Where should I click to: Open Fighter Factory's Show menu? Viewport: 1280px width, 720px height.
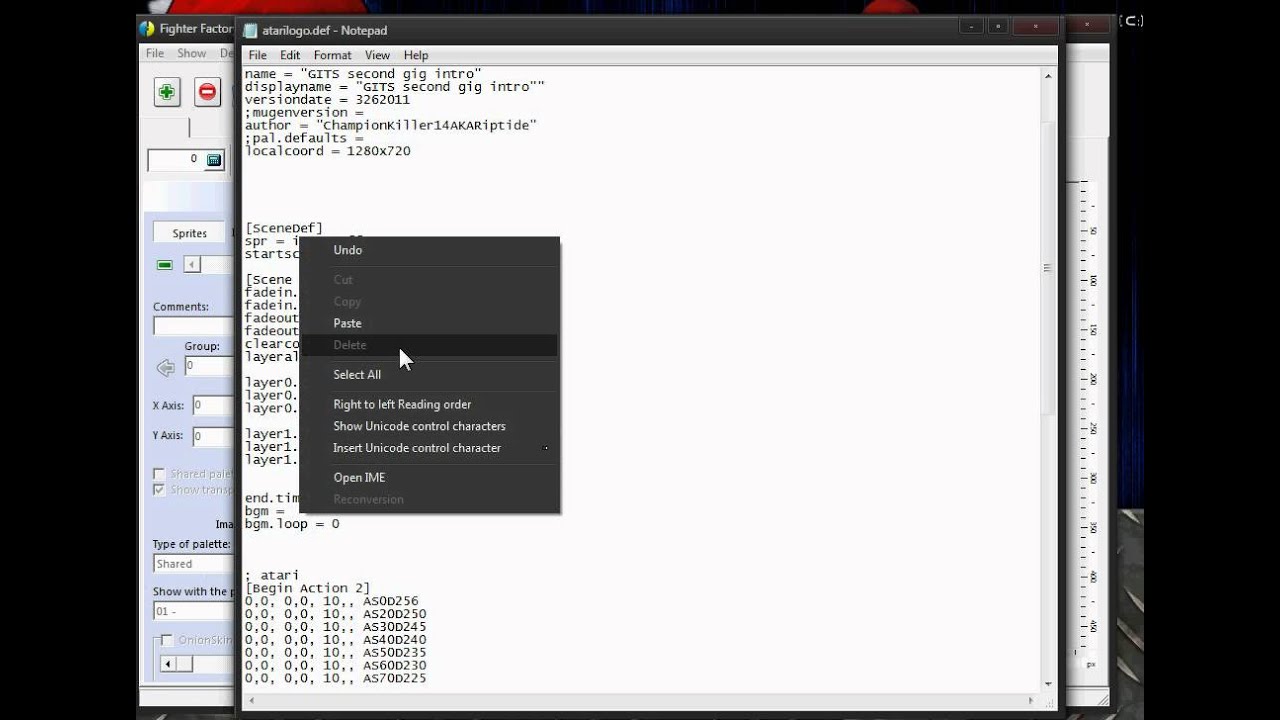[191, 53]
